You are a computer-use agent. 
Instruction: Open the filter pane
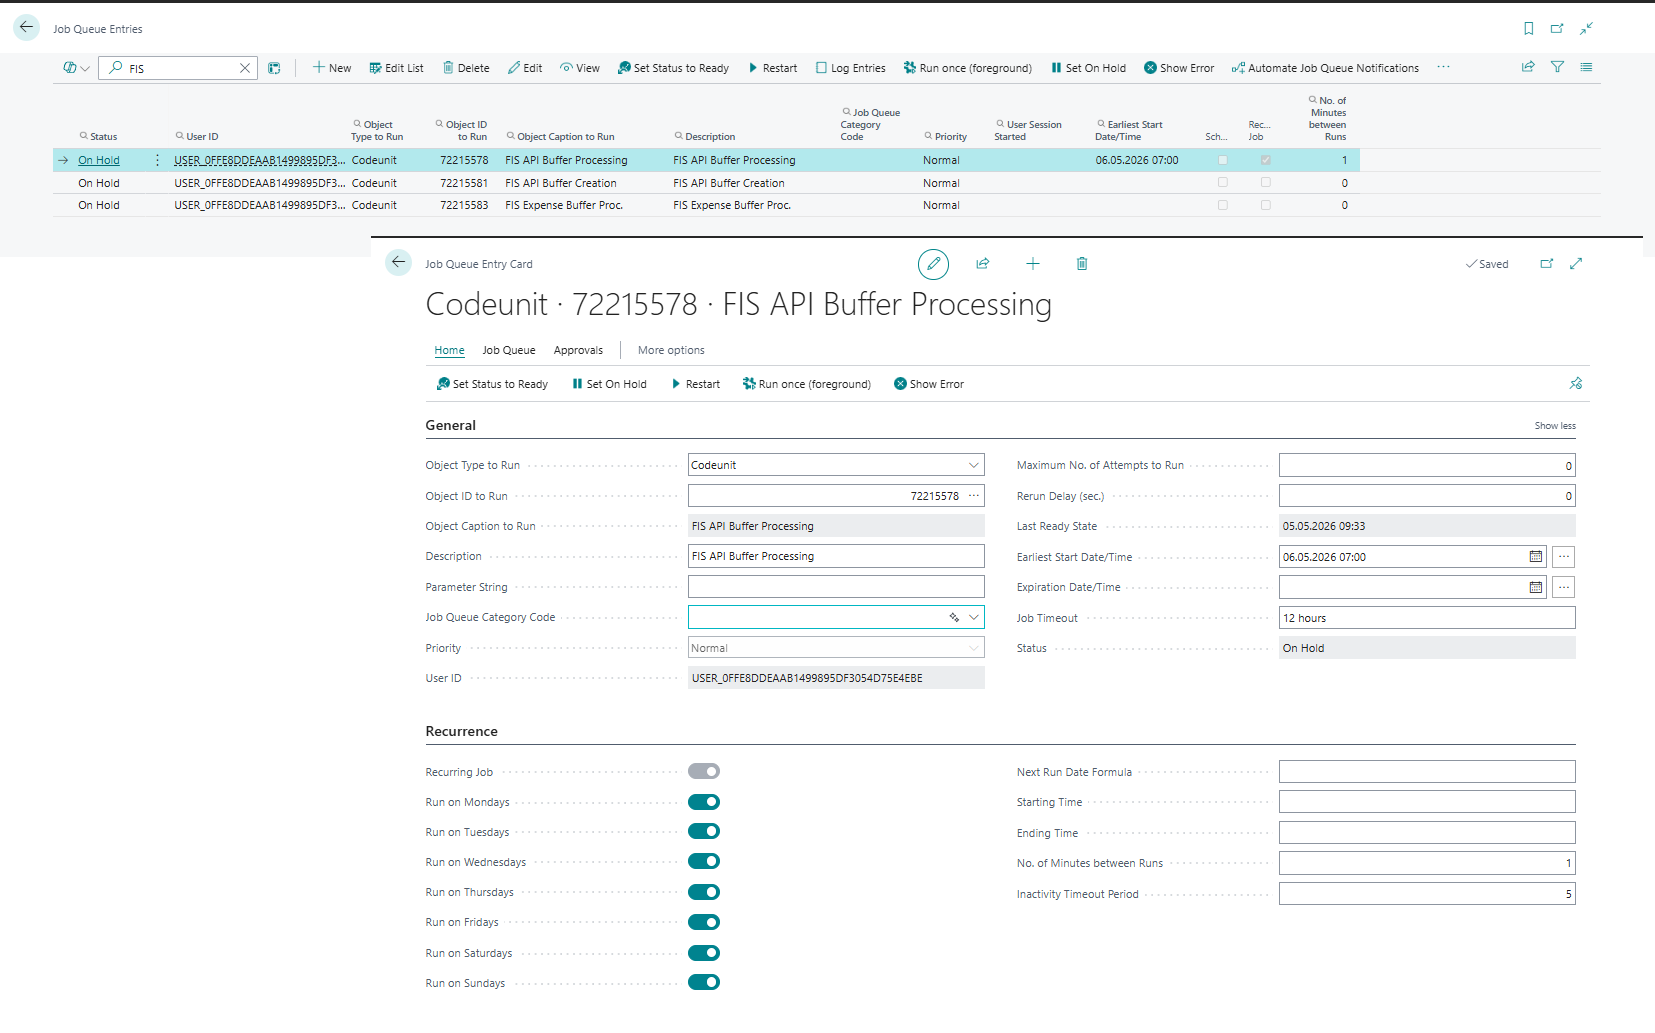point(1557,67)
